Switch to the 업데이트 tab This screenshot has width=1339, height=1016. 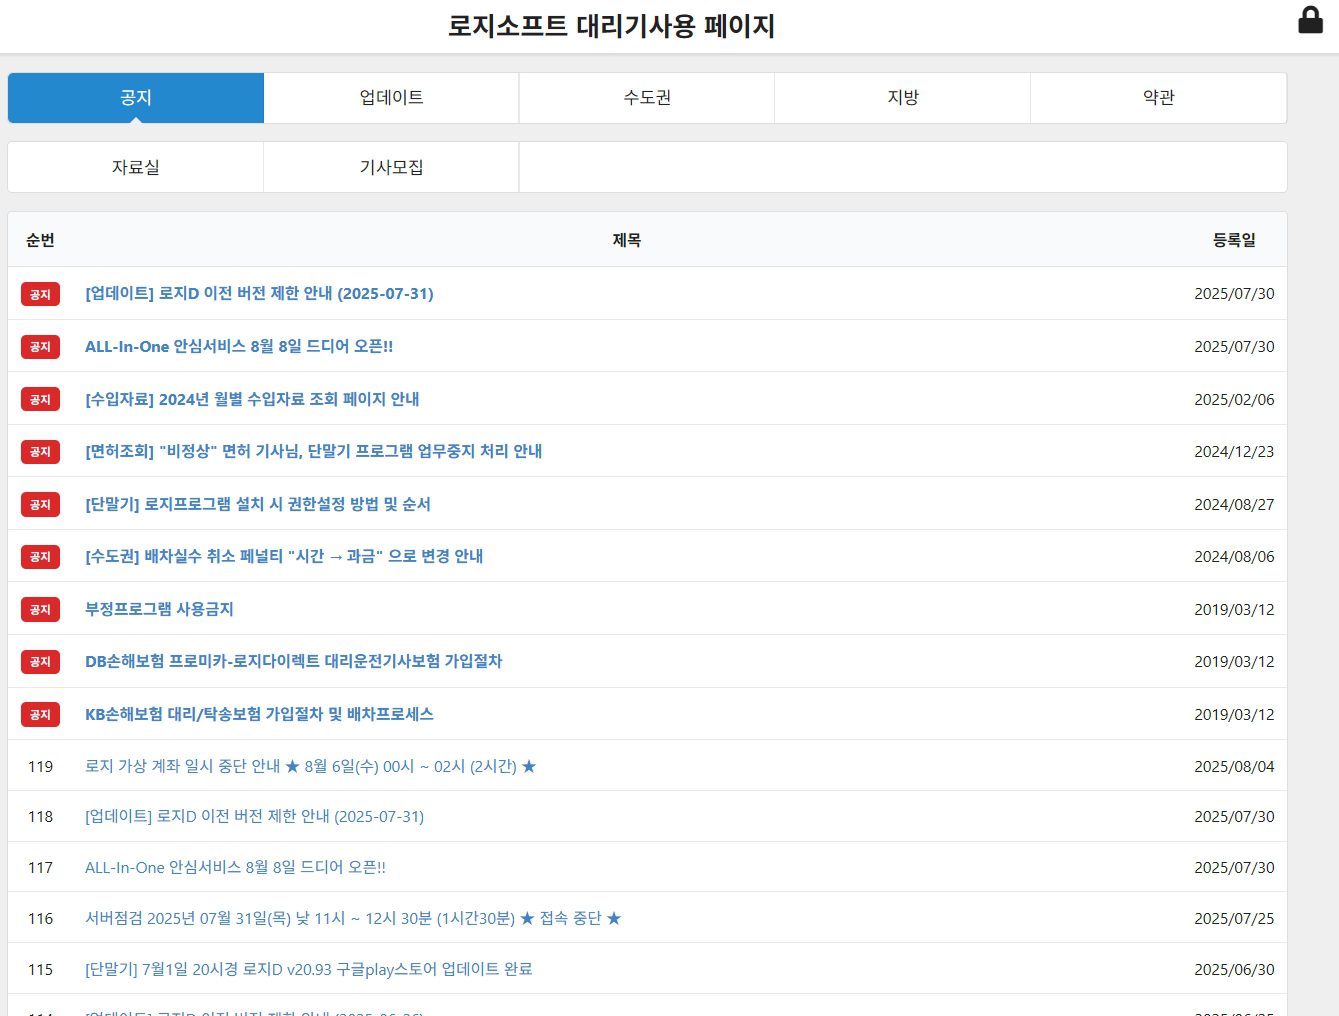[391, 98]
